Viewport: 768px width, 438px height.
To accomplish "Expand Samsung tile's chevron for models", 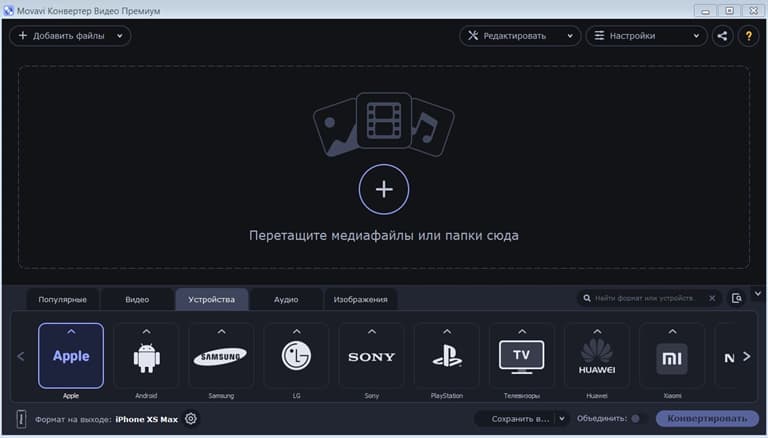I will [221, 332].
